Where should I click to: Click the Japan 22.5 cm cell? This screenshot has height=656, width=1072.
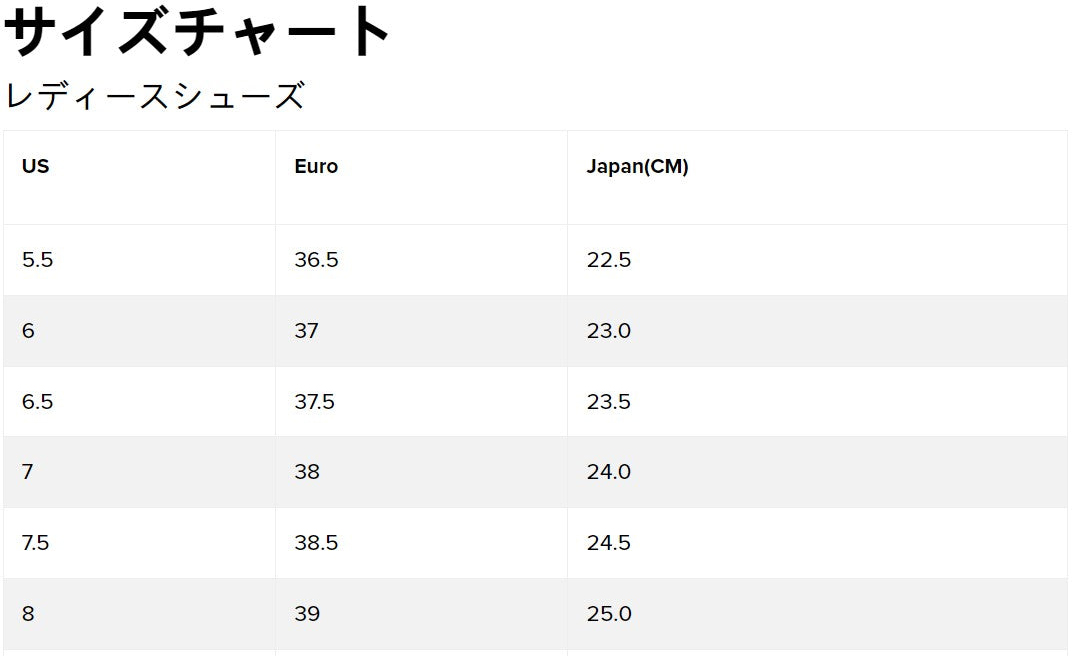609,260
